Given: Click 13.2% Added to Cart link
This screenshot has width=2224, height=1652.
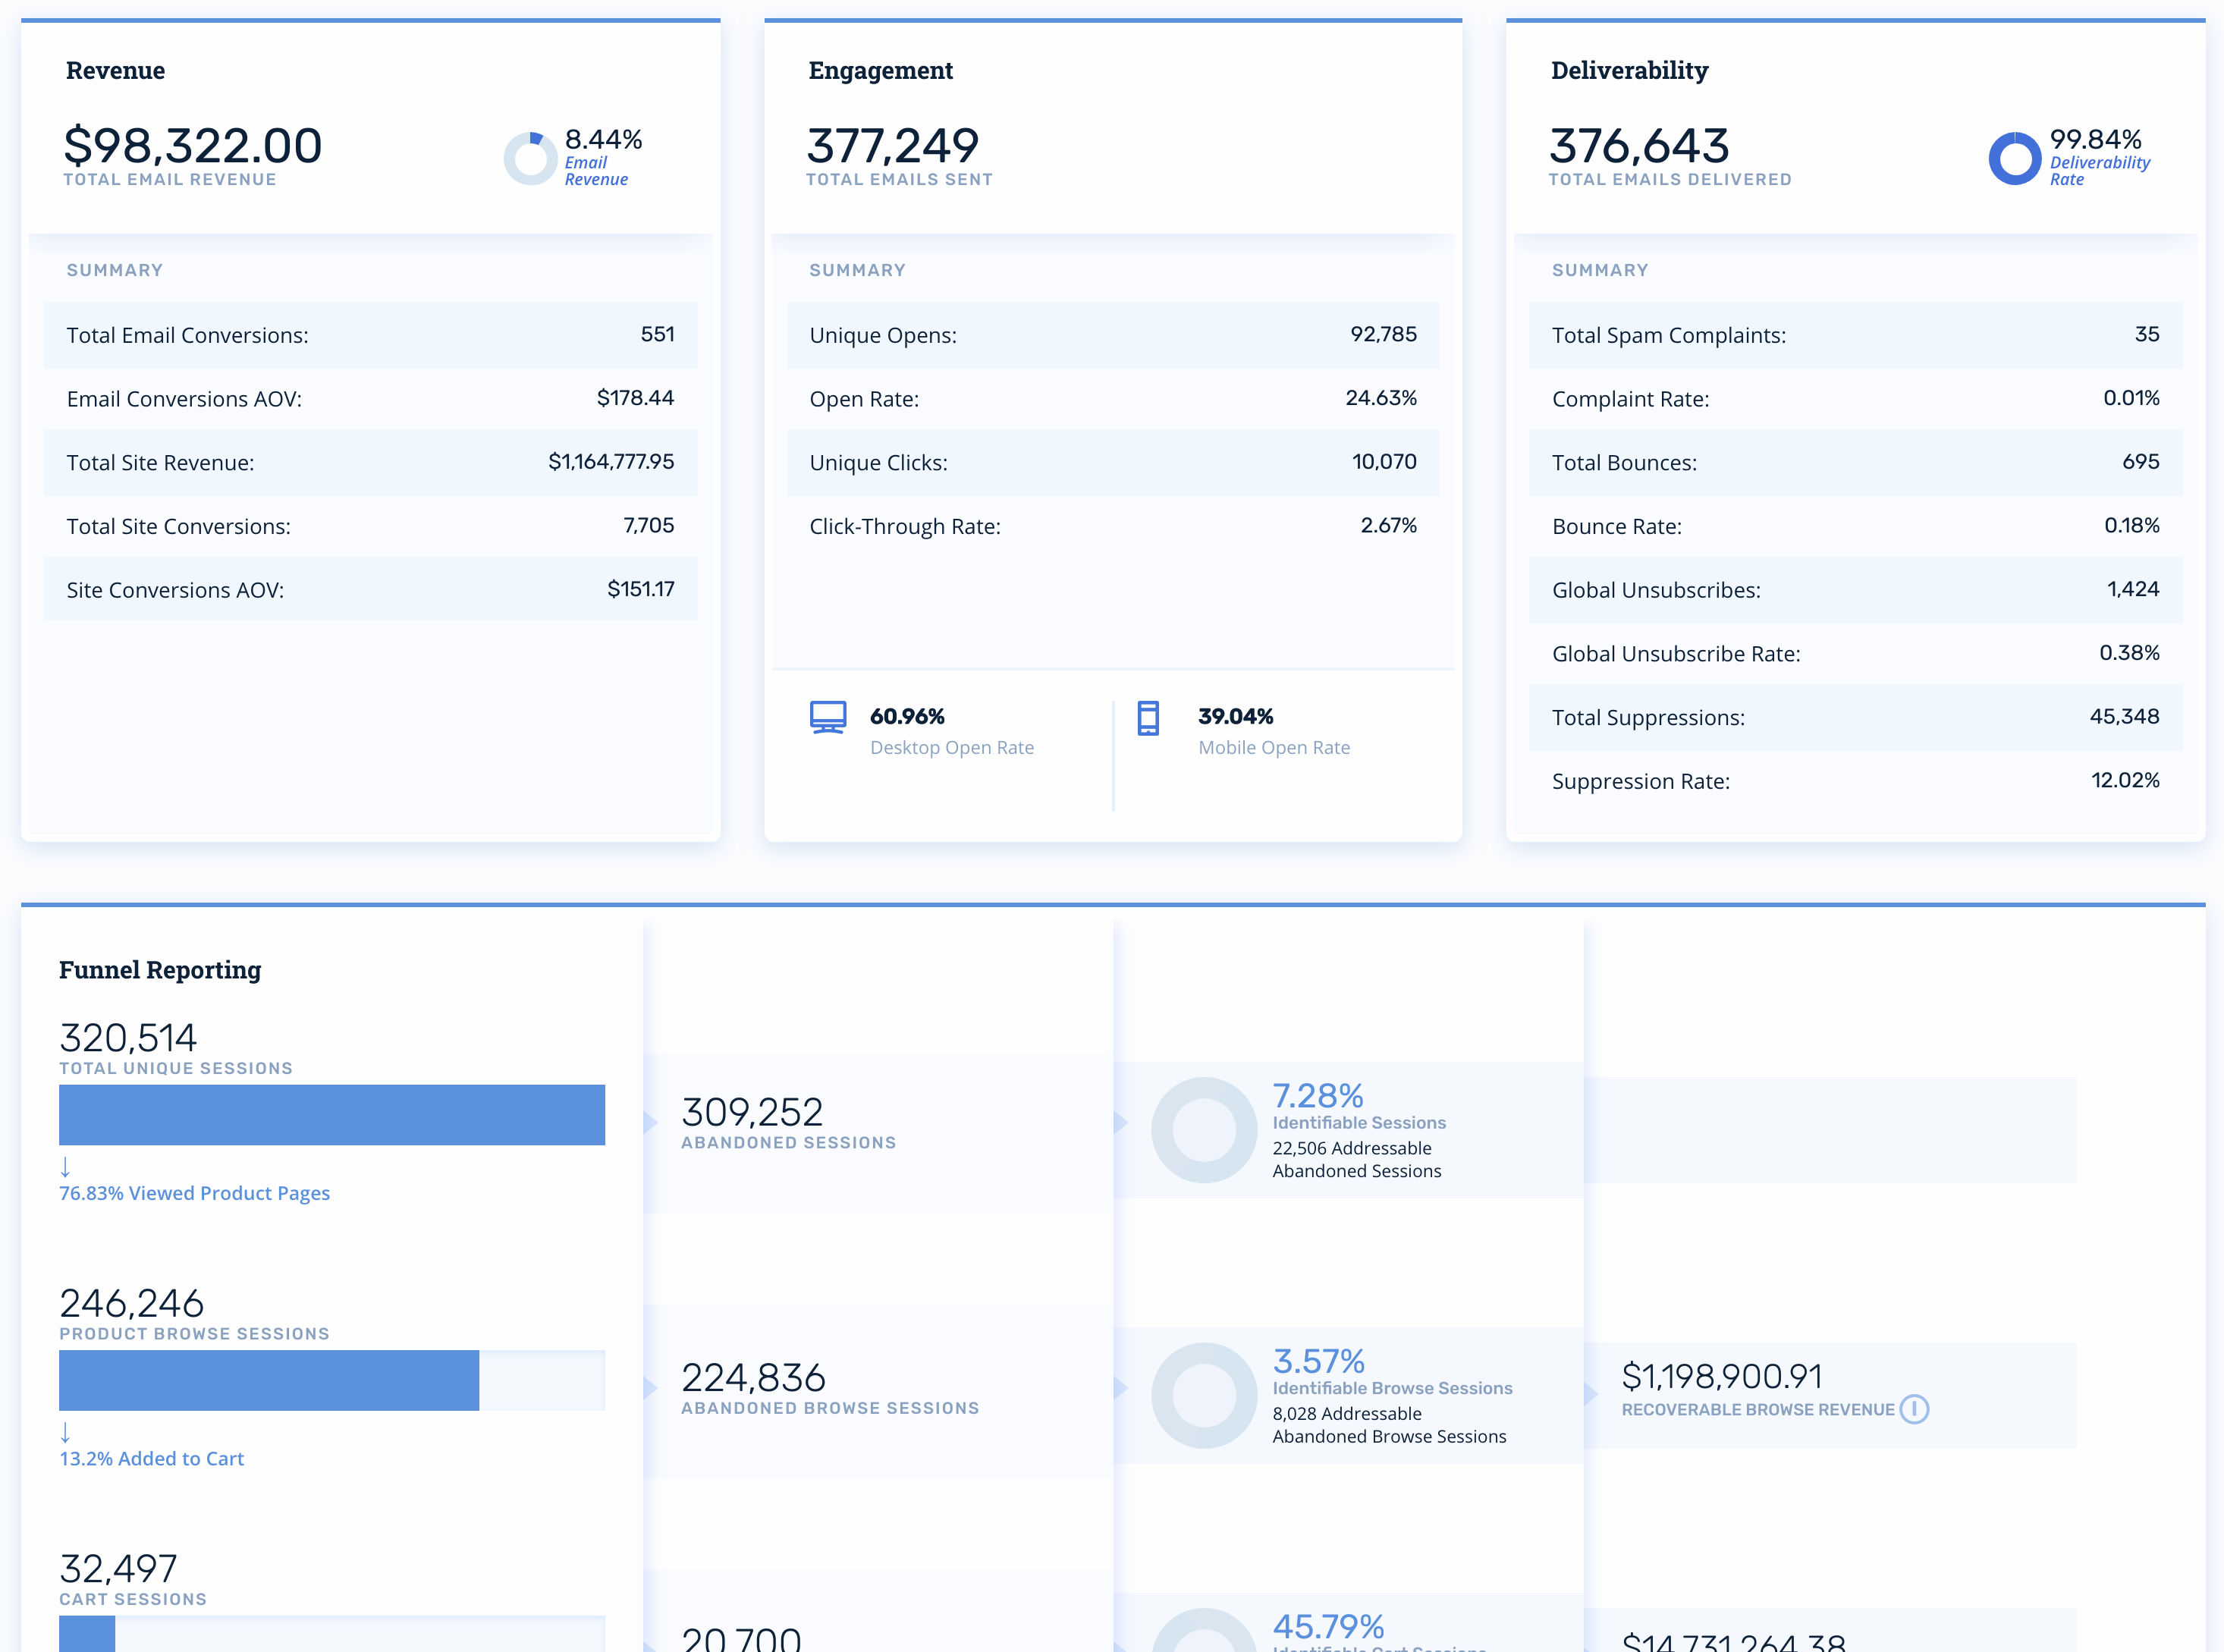Looking at the screenshot, I should (x=151, y=1459).
